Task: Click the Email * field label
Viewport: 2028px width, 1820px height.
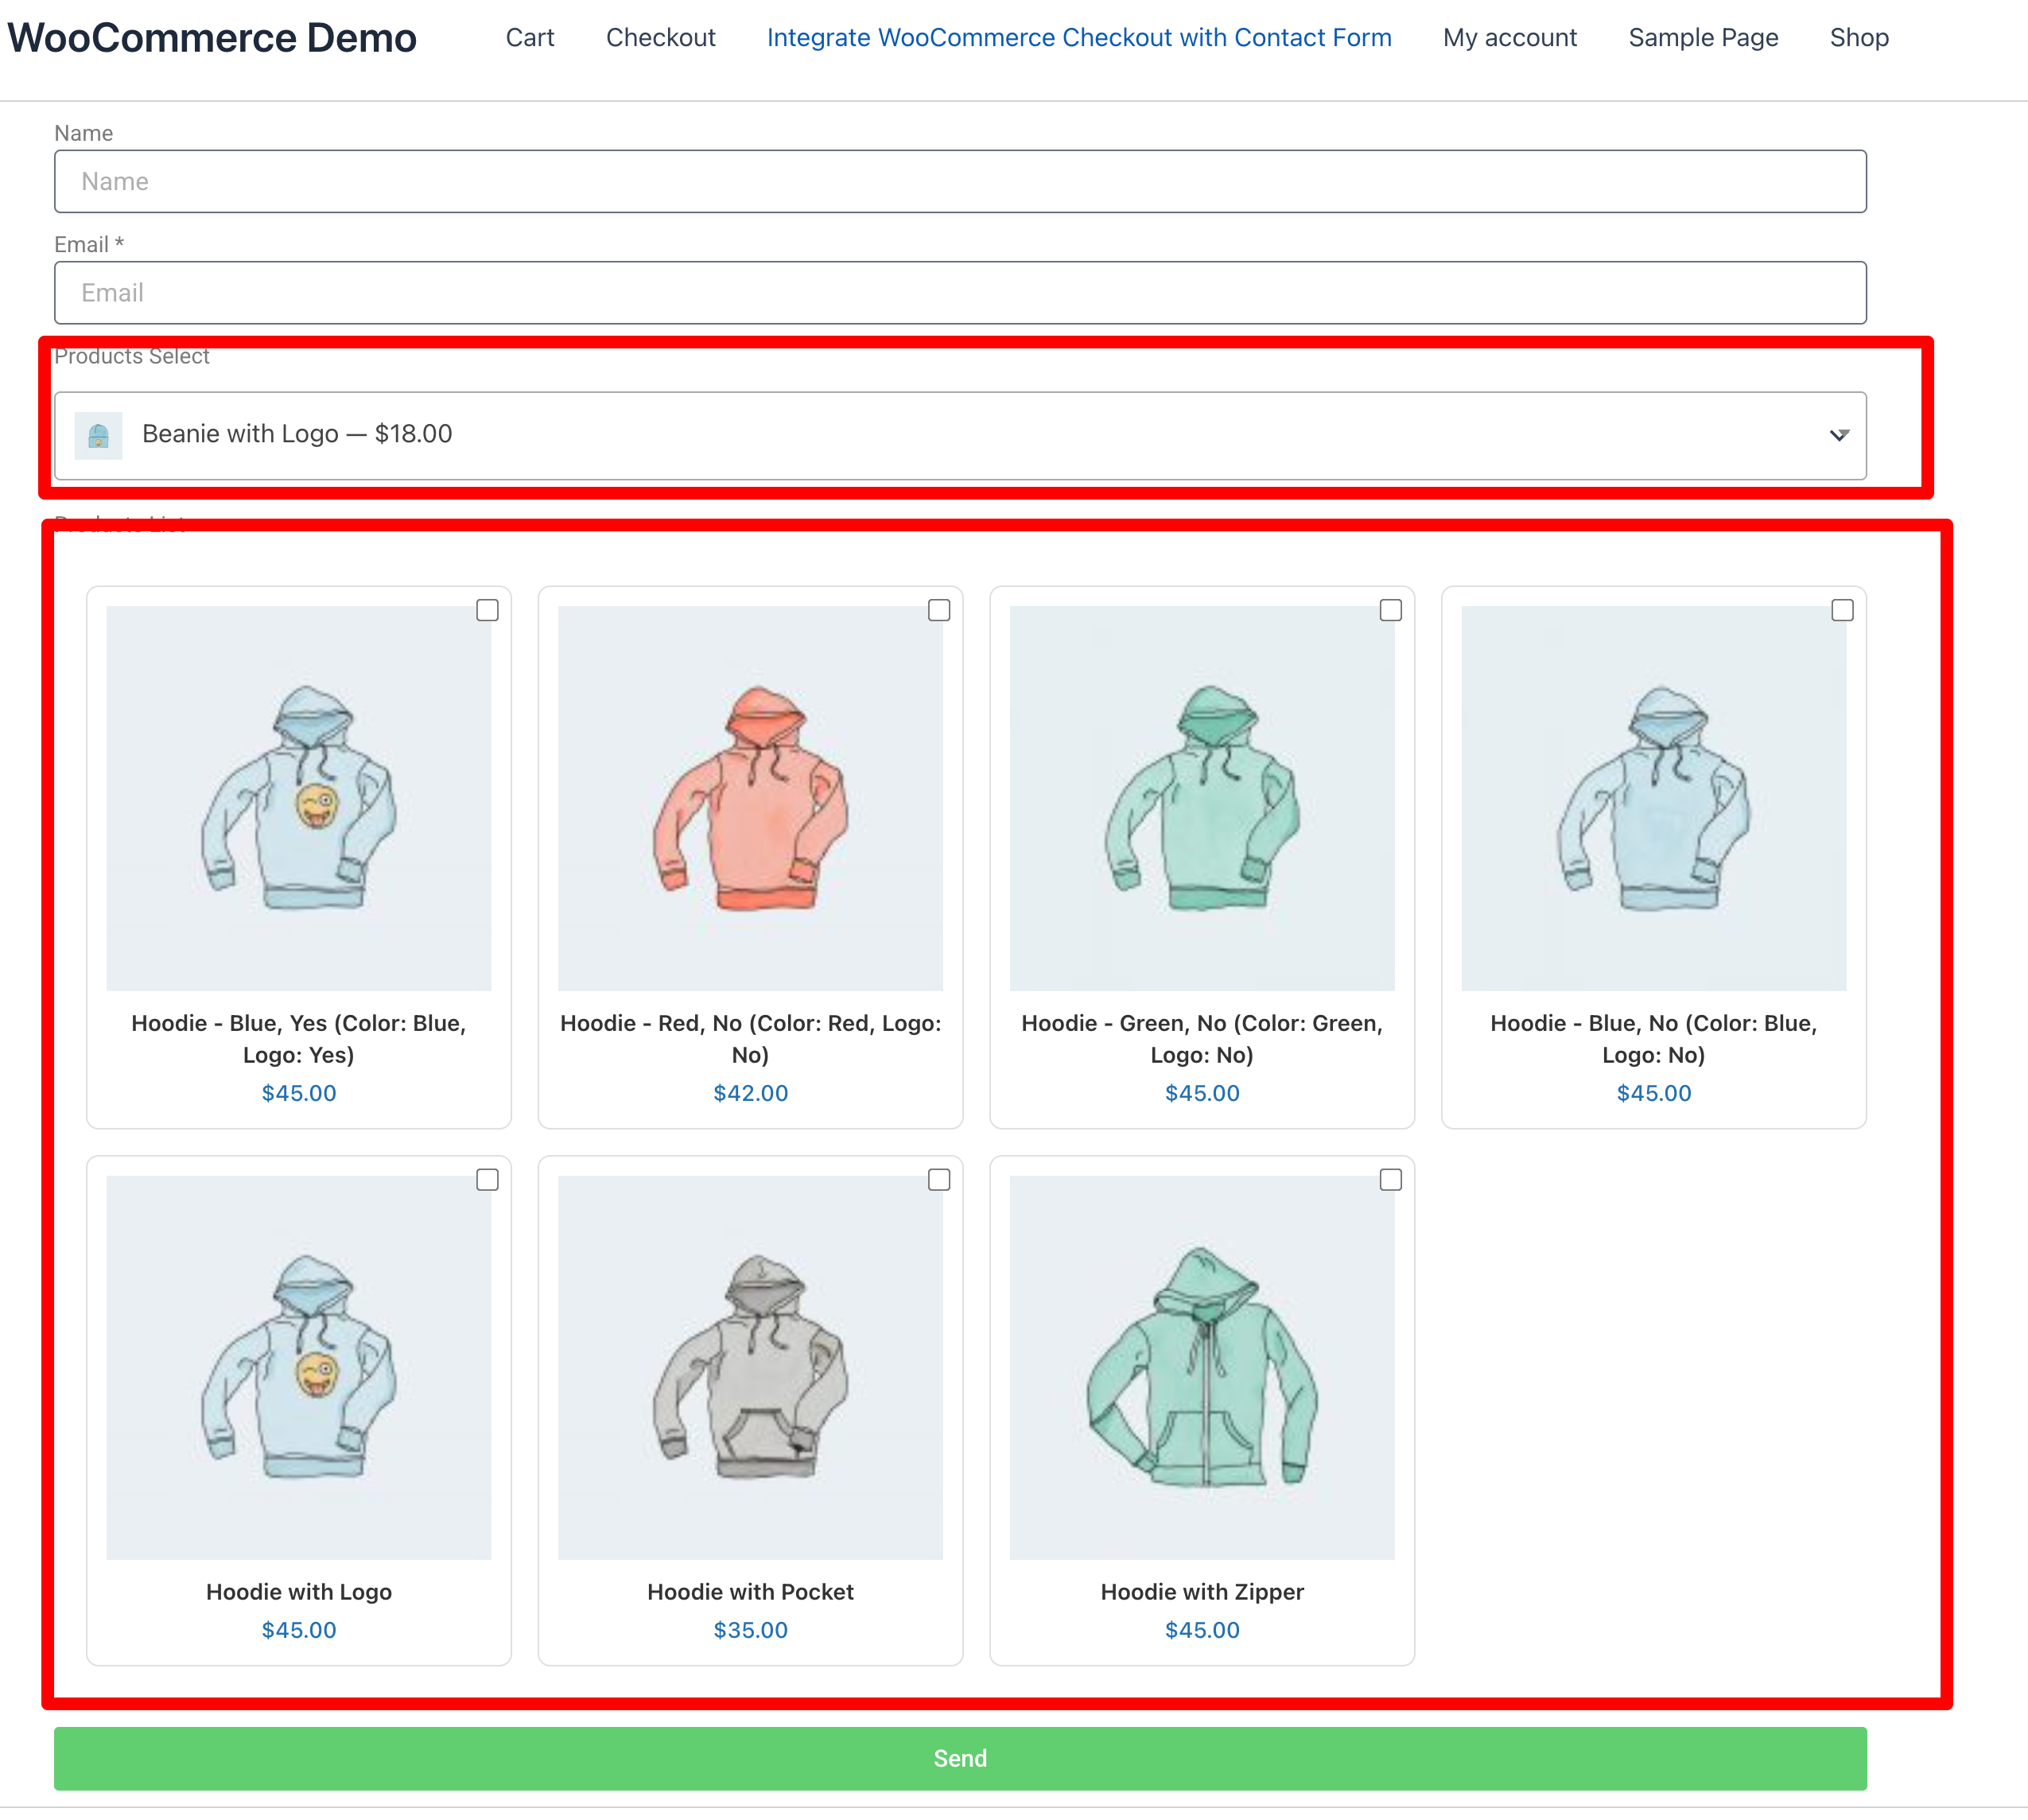Action: 89,245
